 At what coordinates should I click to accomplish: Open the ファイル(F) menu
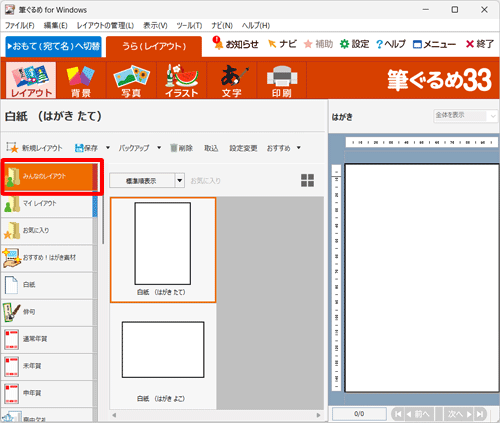[20, 25]
